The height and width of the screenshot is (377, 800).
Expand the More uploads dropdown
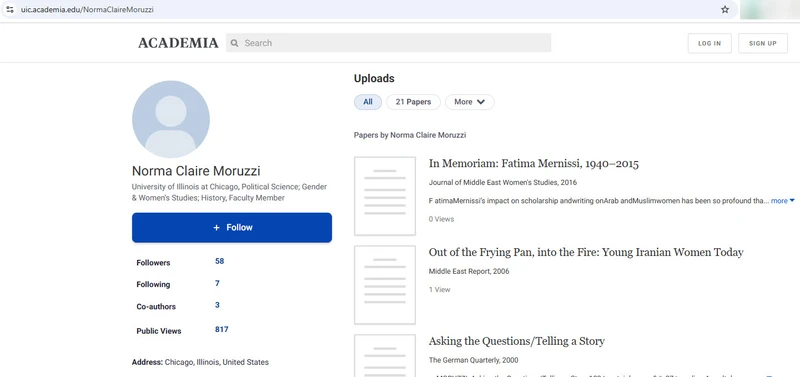tap(469, 102)
